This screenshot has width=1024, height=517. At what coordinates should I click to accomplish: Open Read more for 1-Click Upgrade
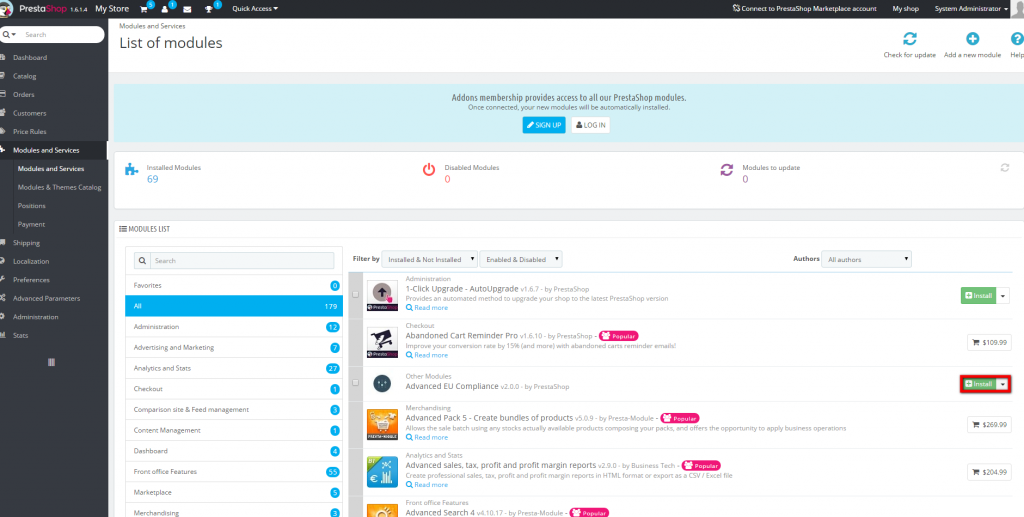427,307
